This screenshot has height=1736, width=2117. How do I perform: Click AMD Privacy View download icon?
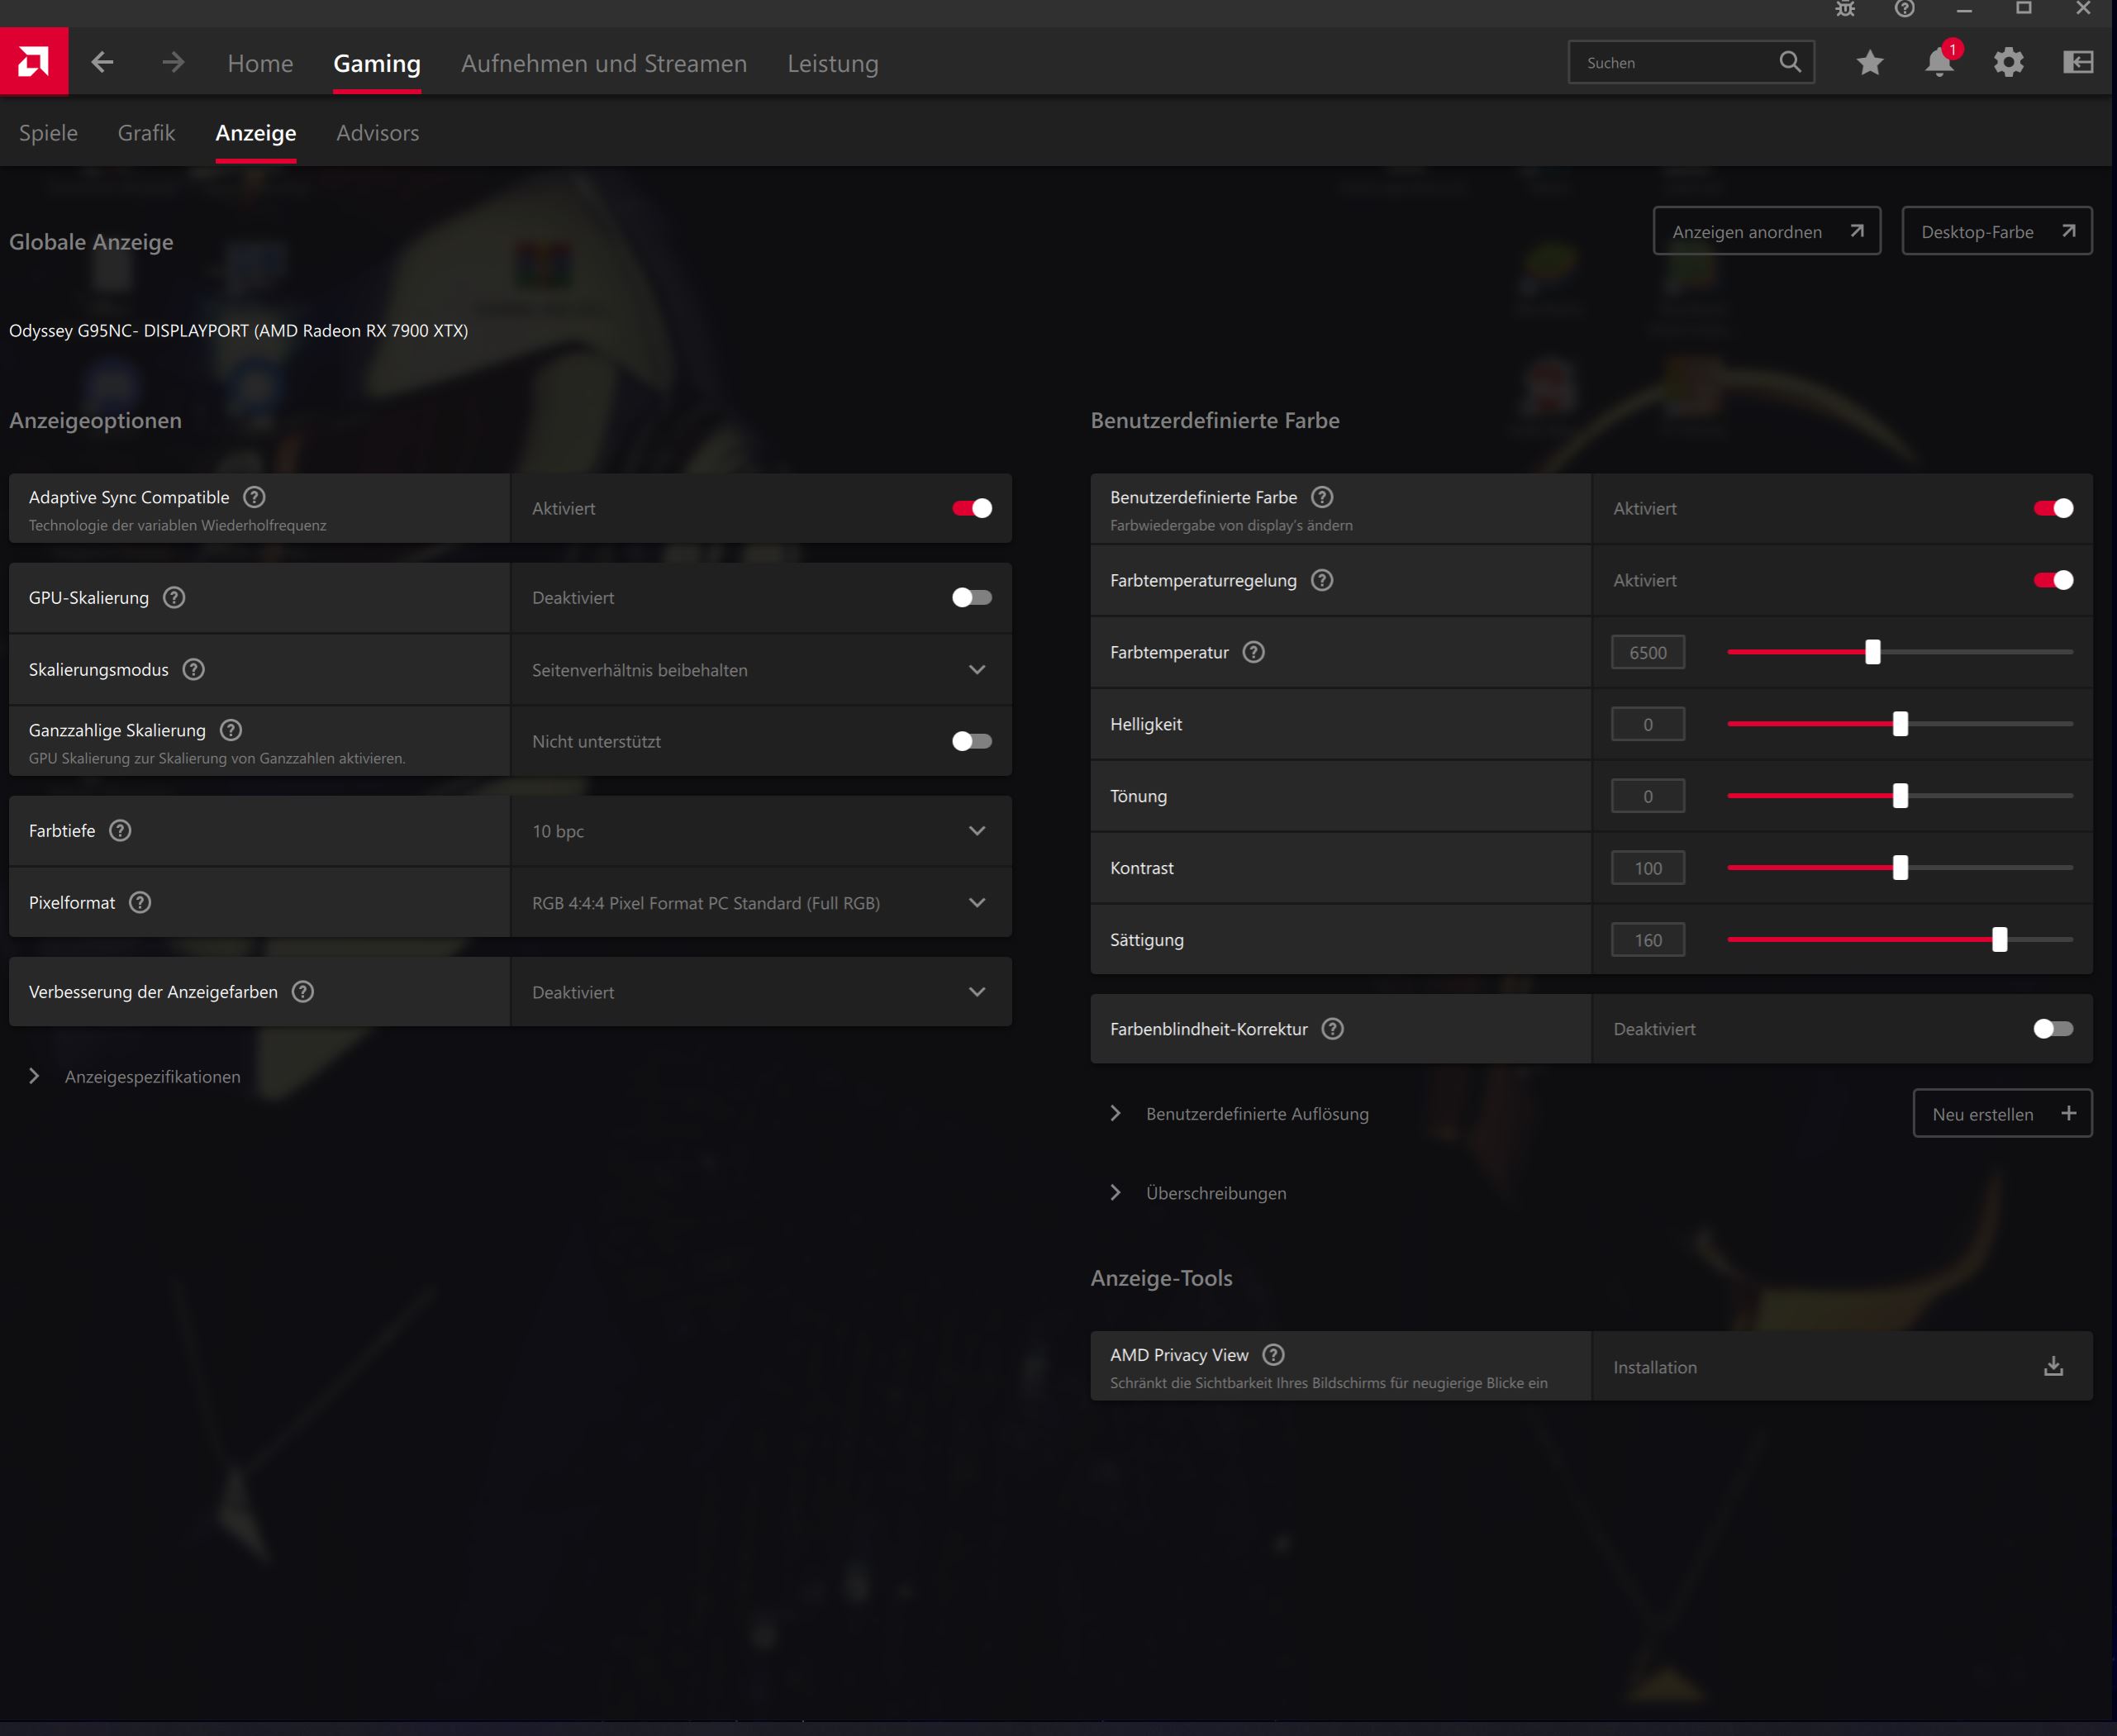(2053, 1366)
